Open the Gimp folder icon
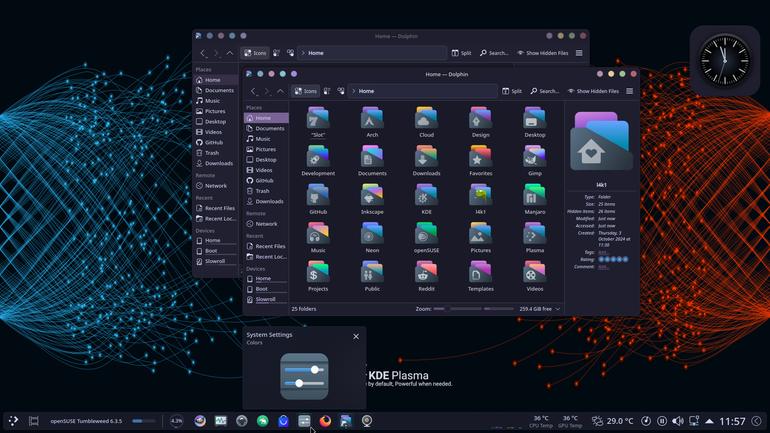 535,157
